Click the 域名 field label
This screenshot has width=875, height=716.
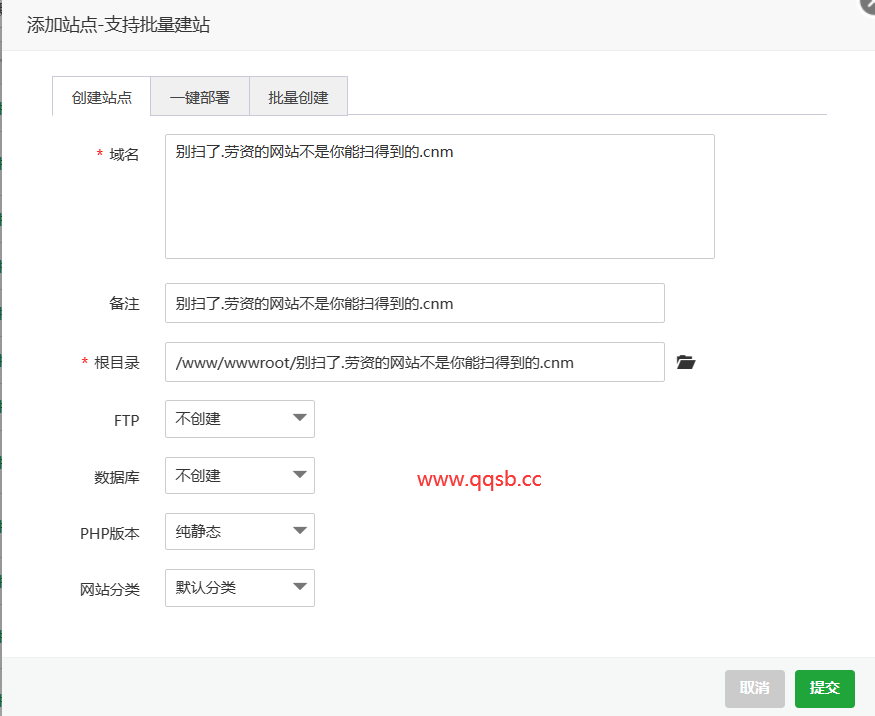(x=124, y=154)
